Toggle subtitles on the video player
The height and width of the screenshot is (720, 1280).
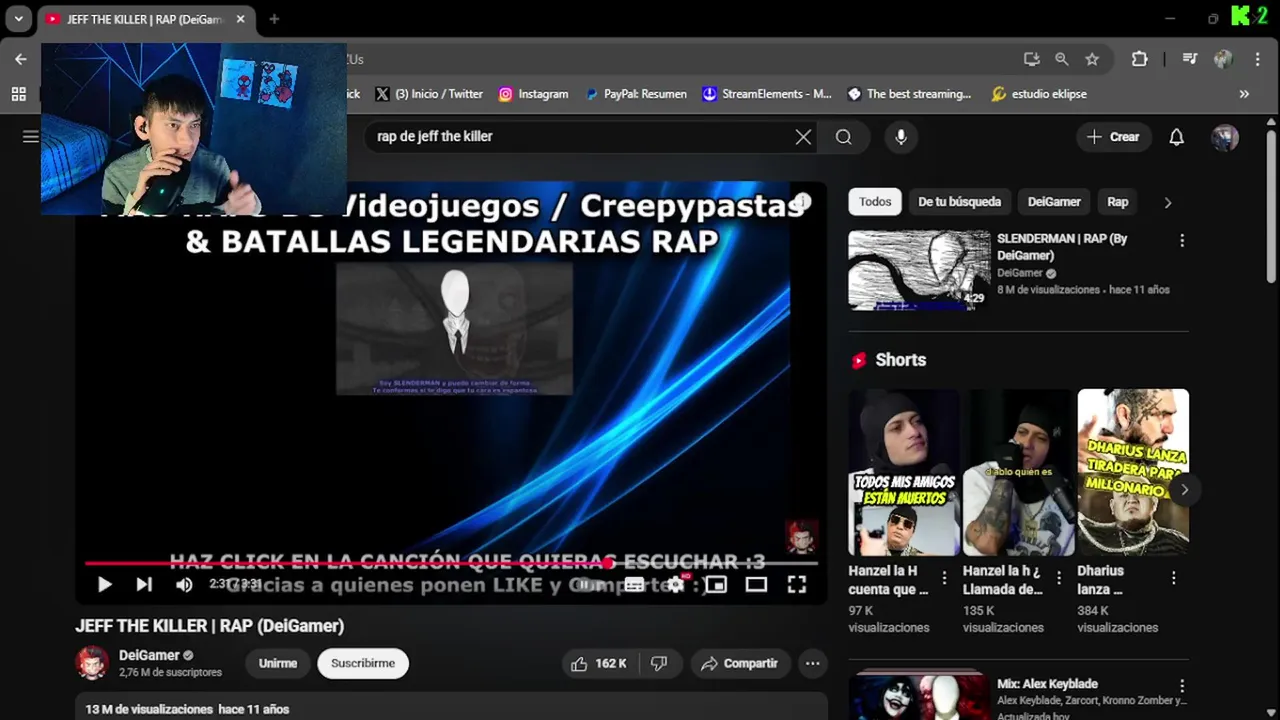pos(634,585)
